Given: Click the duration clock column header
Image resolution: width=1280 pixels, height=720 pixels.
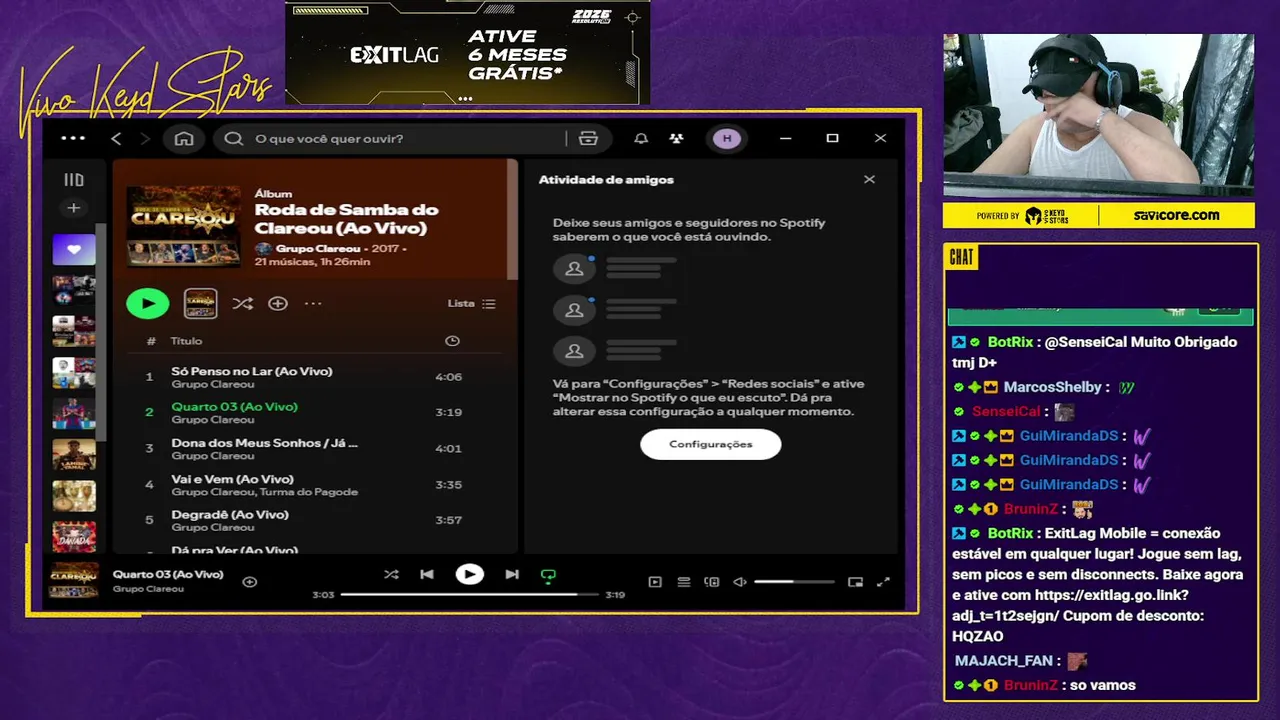Looking at the screenshot, I should 452,341.
